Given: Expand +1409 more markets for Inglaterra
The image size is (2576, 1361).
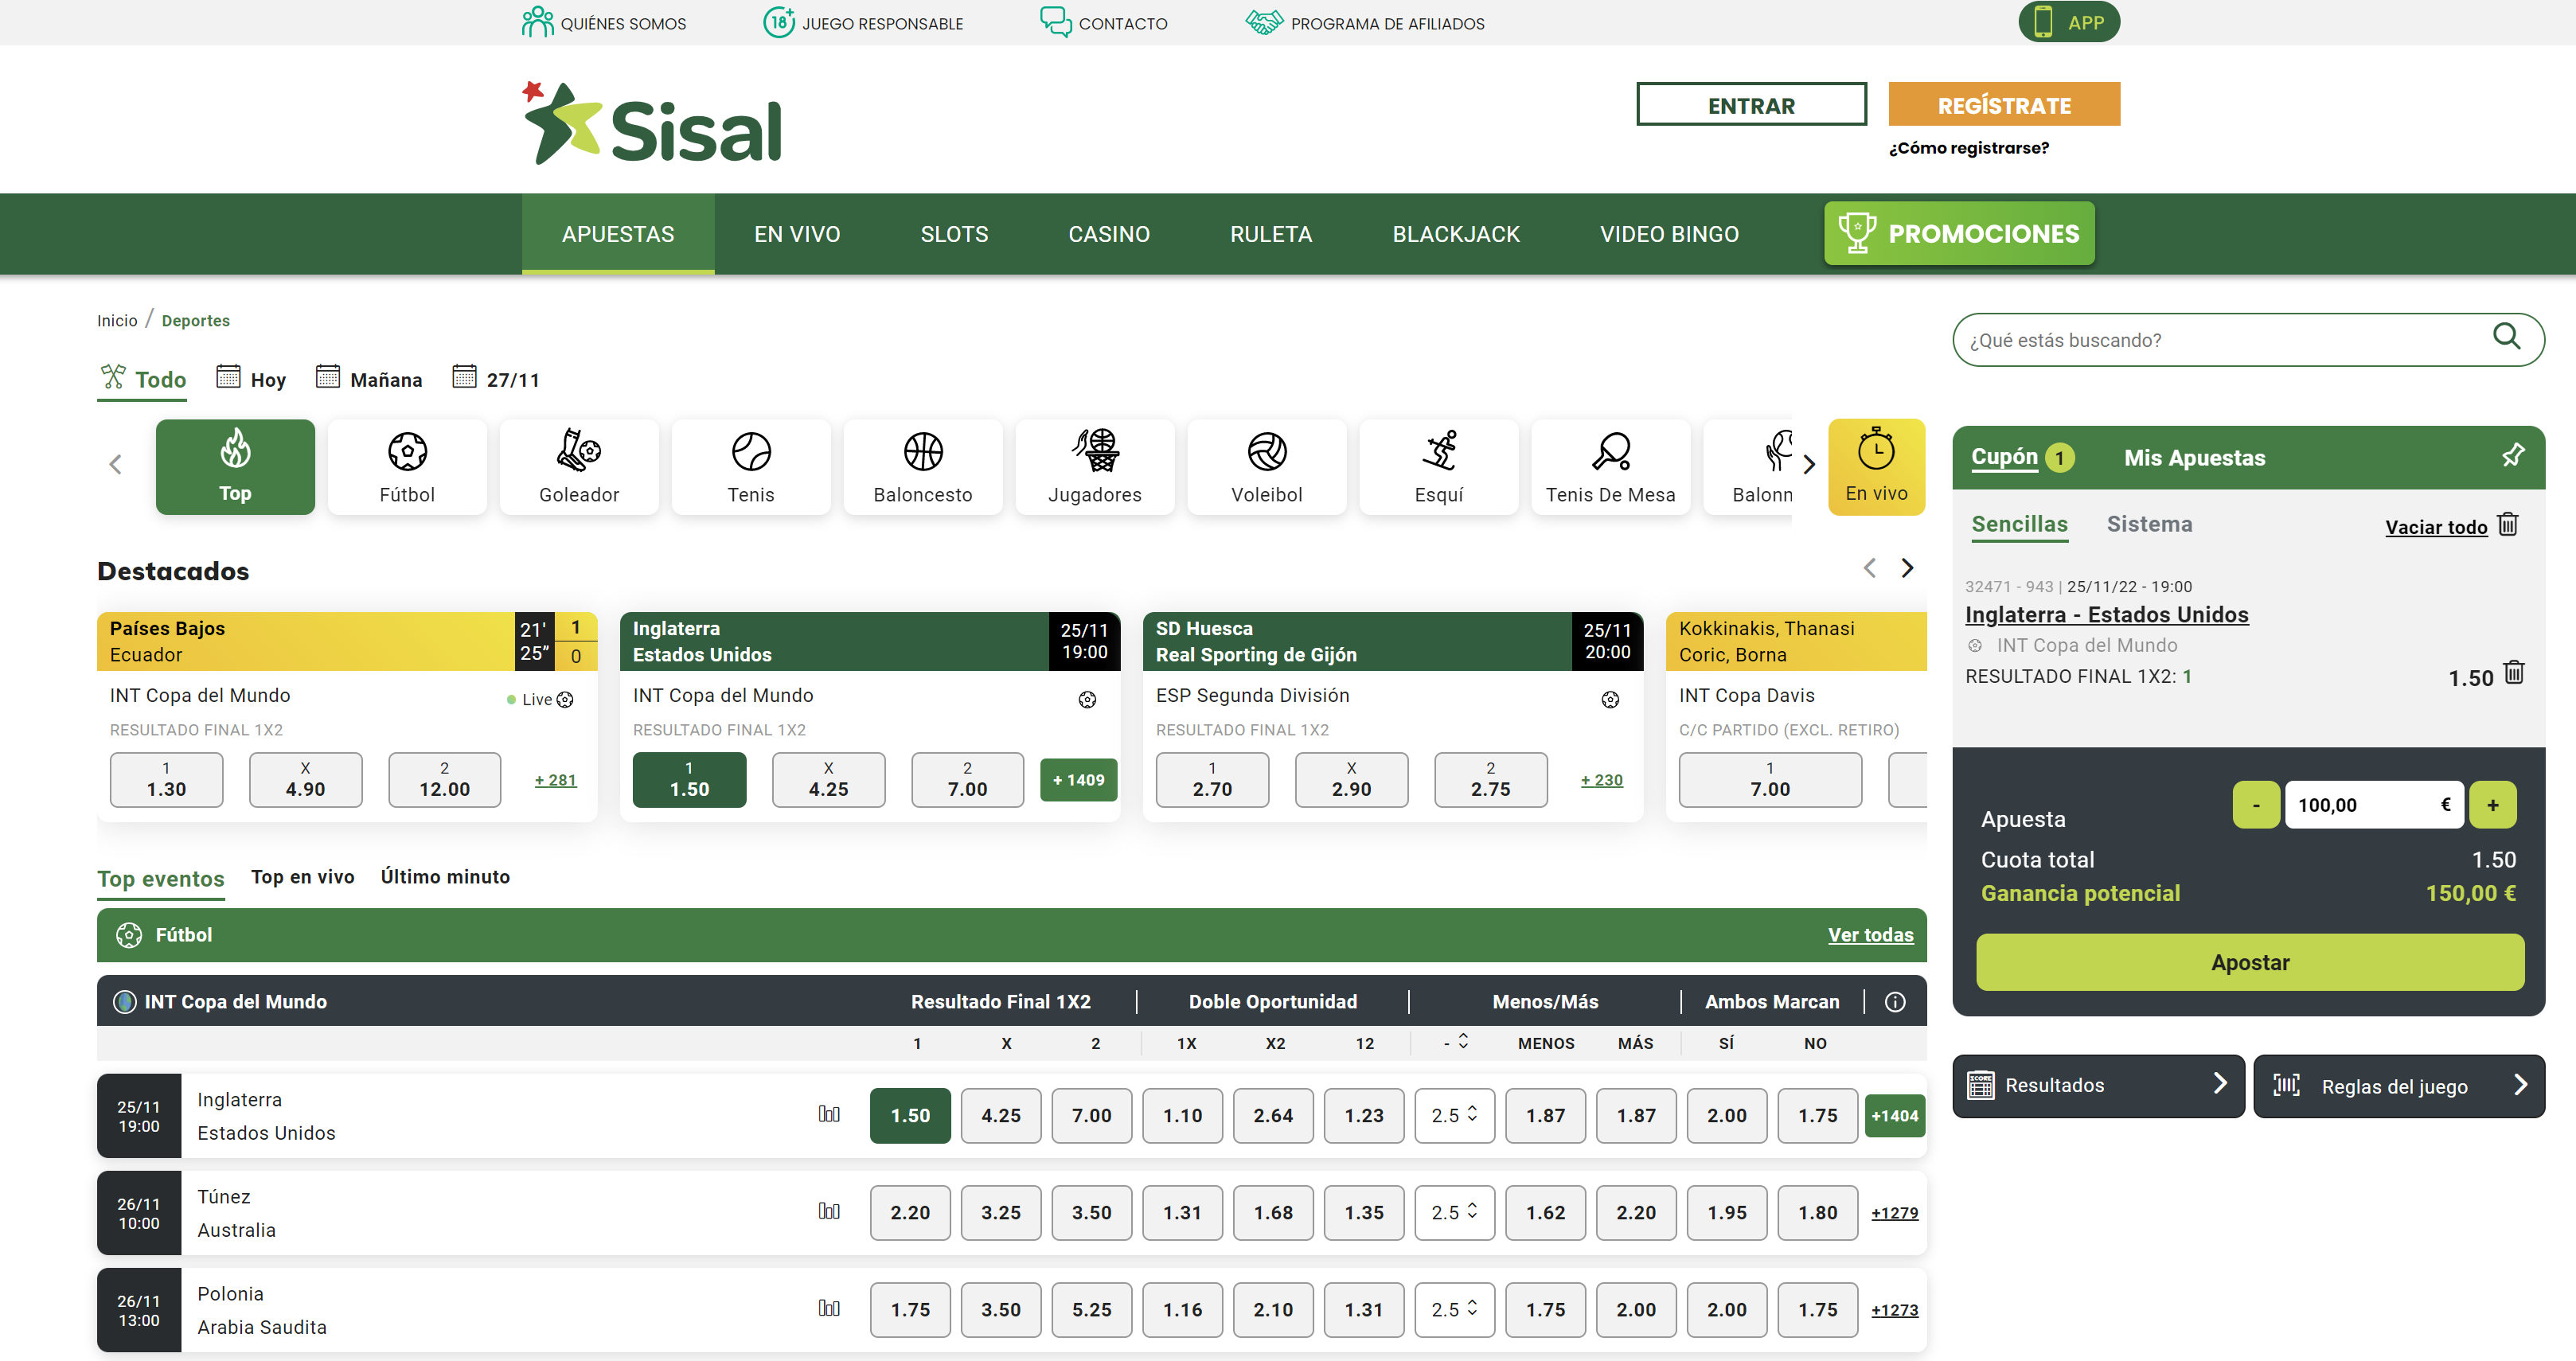Looking at the screenshot, I should point(1078,780).
